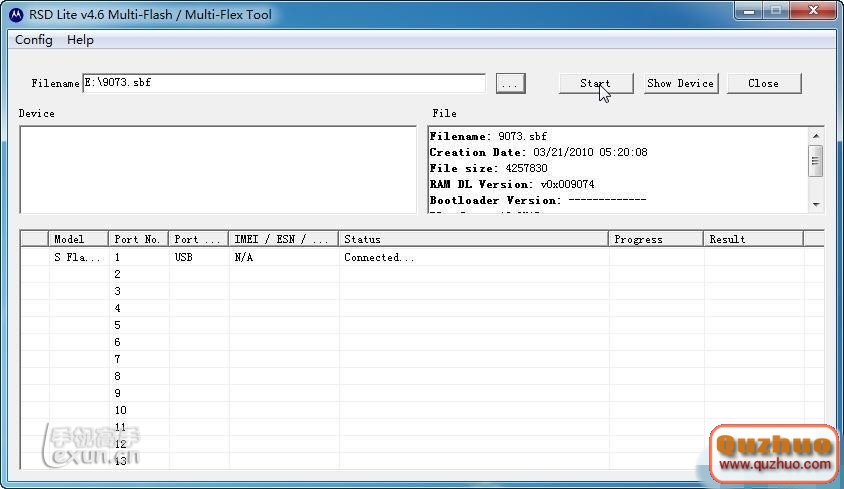
Task: Click the N/A IMEI cell
Action: click(x=284, y=257)
